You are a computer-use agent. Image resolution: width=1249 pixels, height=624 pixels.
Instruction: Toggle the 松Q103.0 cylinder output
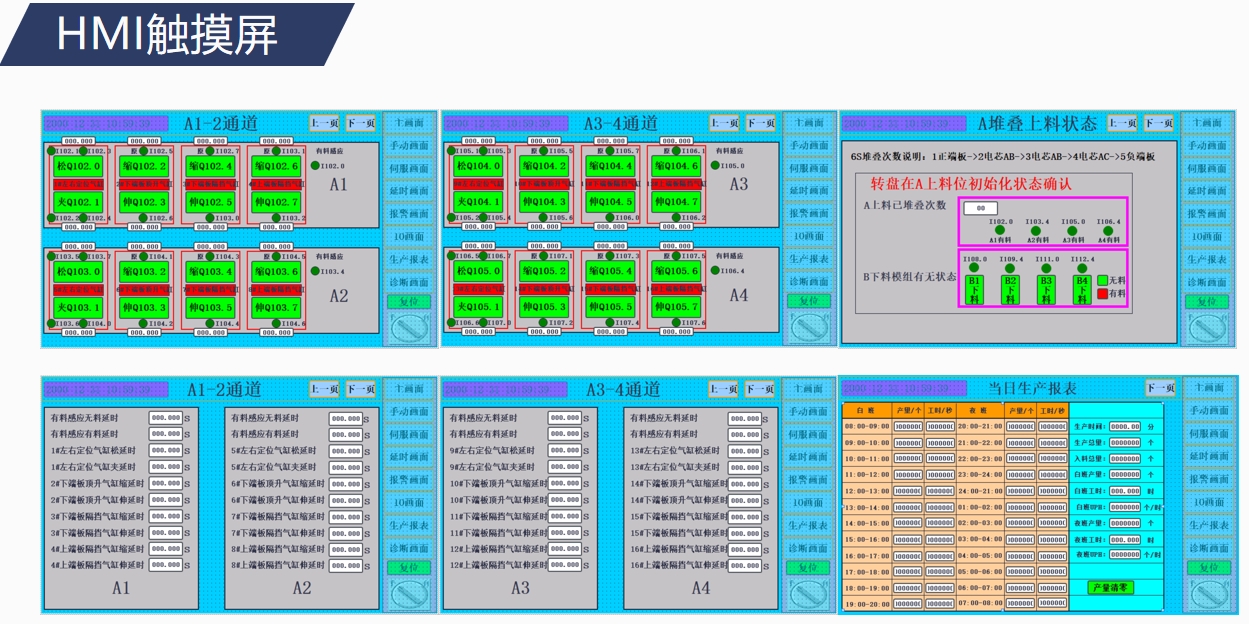pos(78,272)
